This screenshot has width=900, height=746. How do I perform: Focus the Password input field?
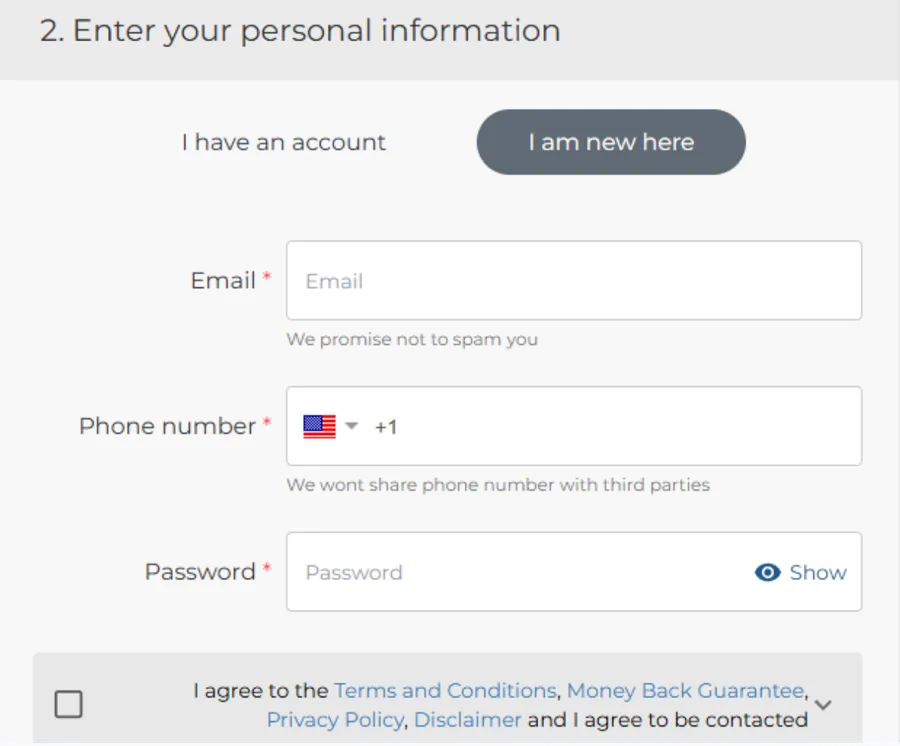pos(520,573)
